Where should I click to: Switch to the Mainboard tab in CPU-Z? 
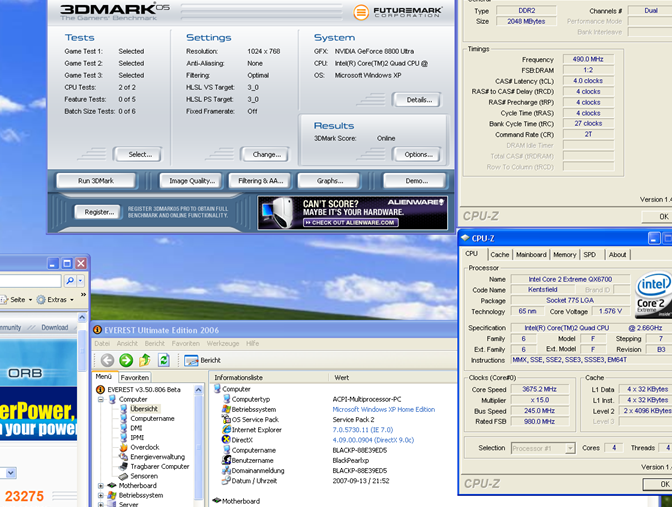[x=531, y=255]
